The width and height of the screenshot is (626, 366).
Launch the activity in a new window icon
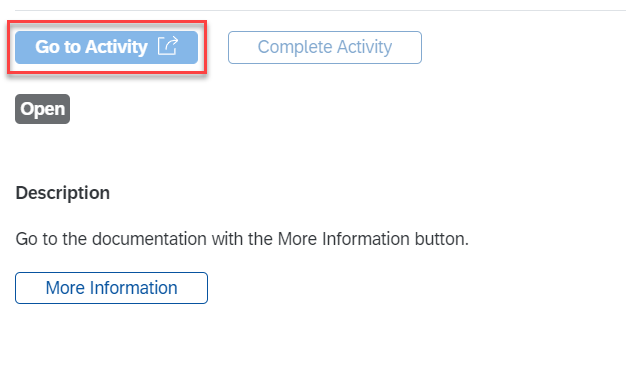pyautogui.click(x=168, y=46)
